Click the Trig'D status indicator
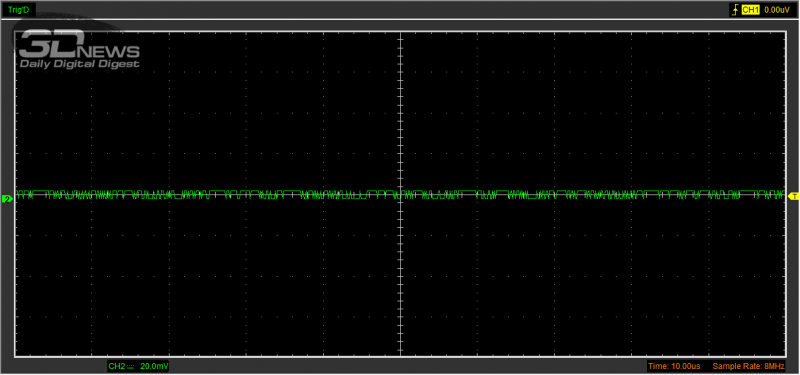 [18, 10]
